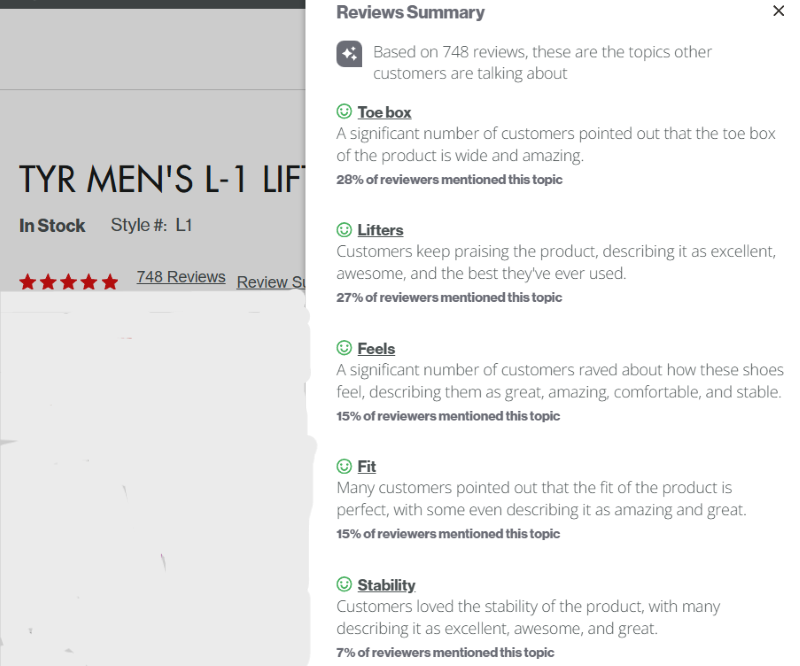The height and width of the screenshot is (666, 800).
Task: Click the smiley icon beside Feels
Action: [344, 348]
